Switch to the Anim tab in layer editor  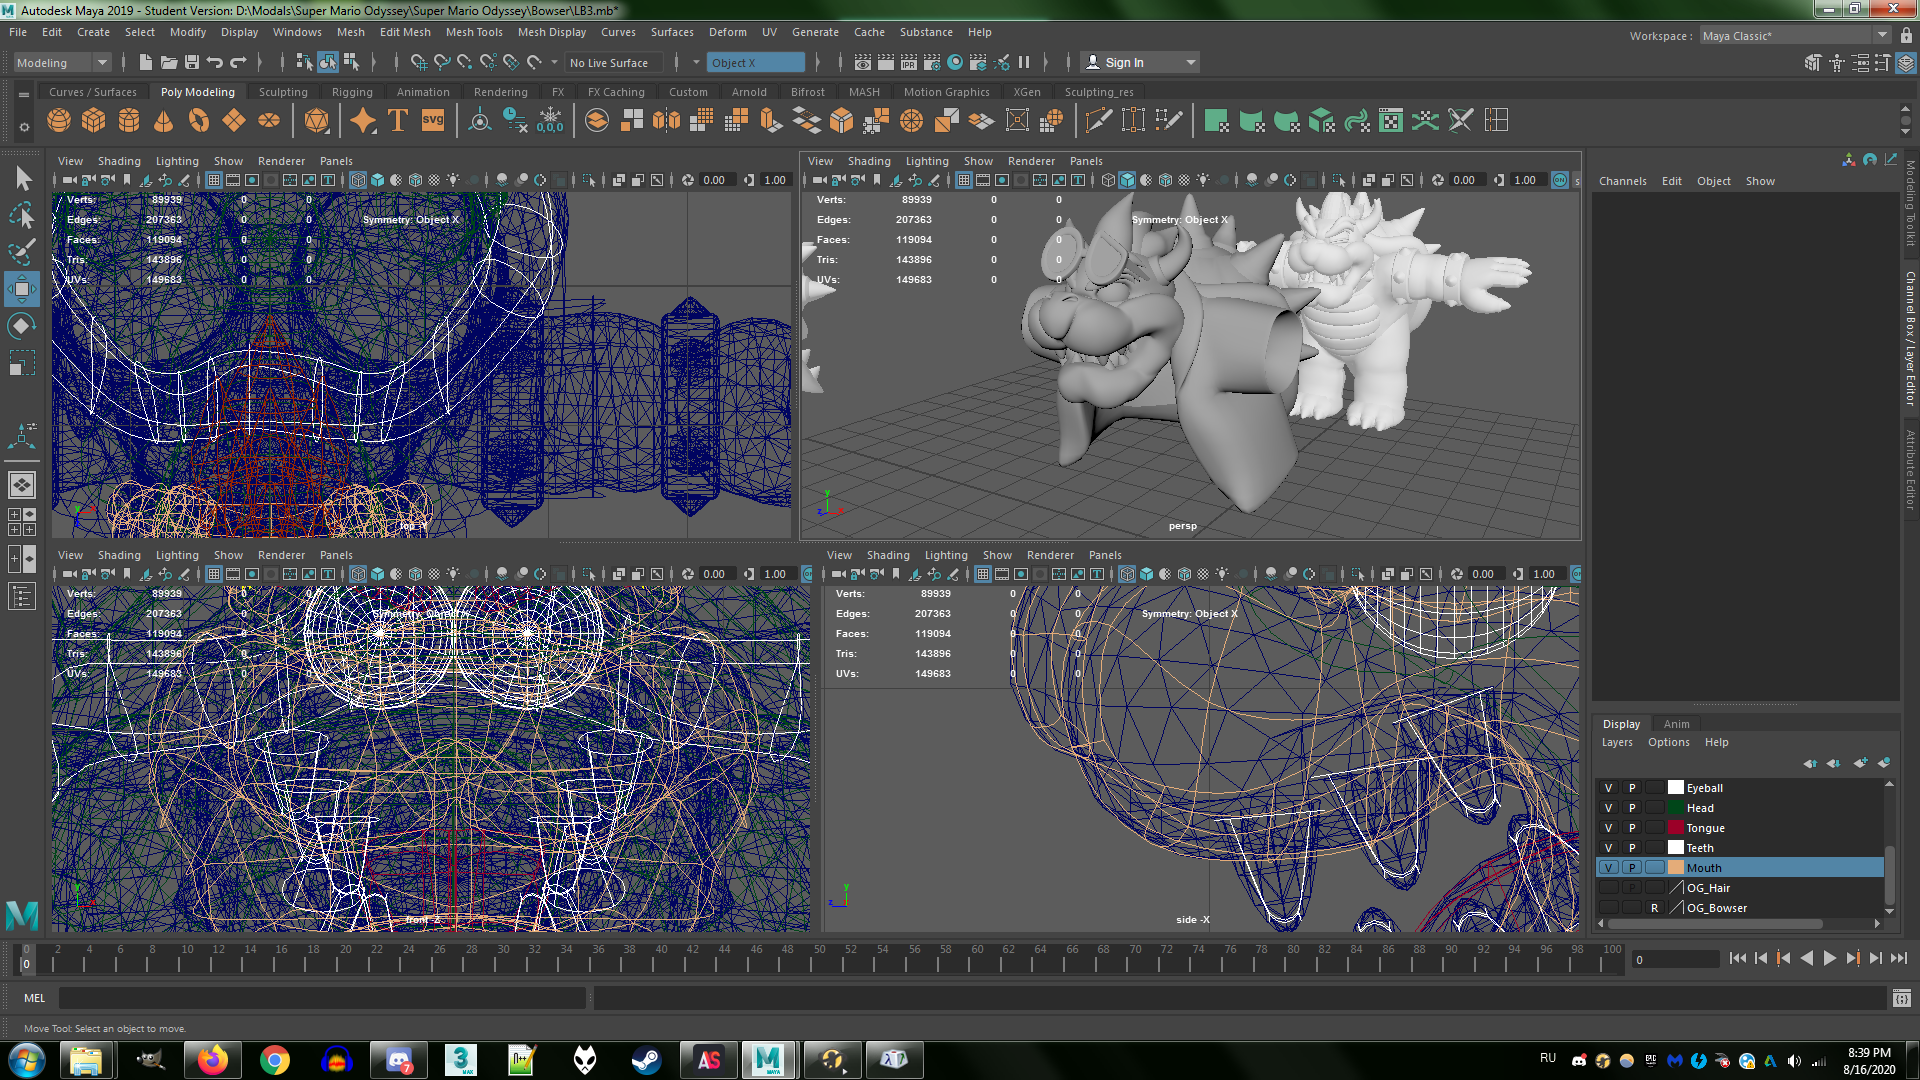pos(1677,724)
